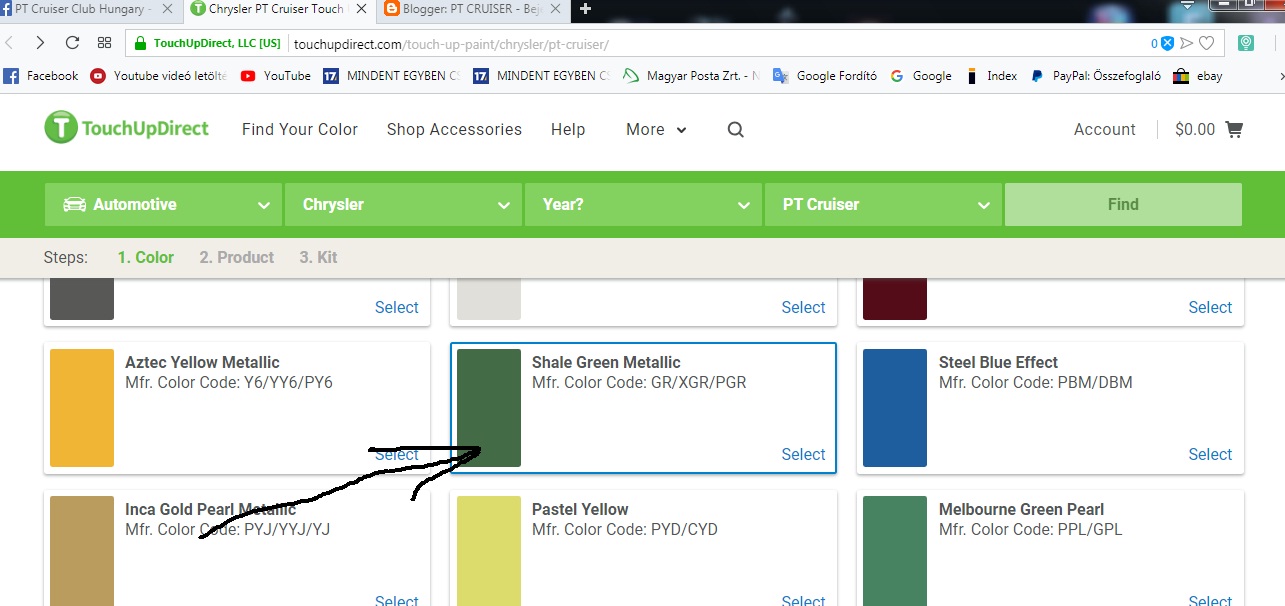Click the $0.00 cart total

pyautogui.click(x=1195, y=129)
